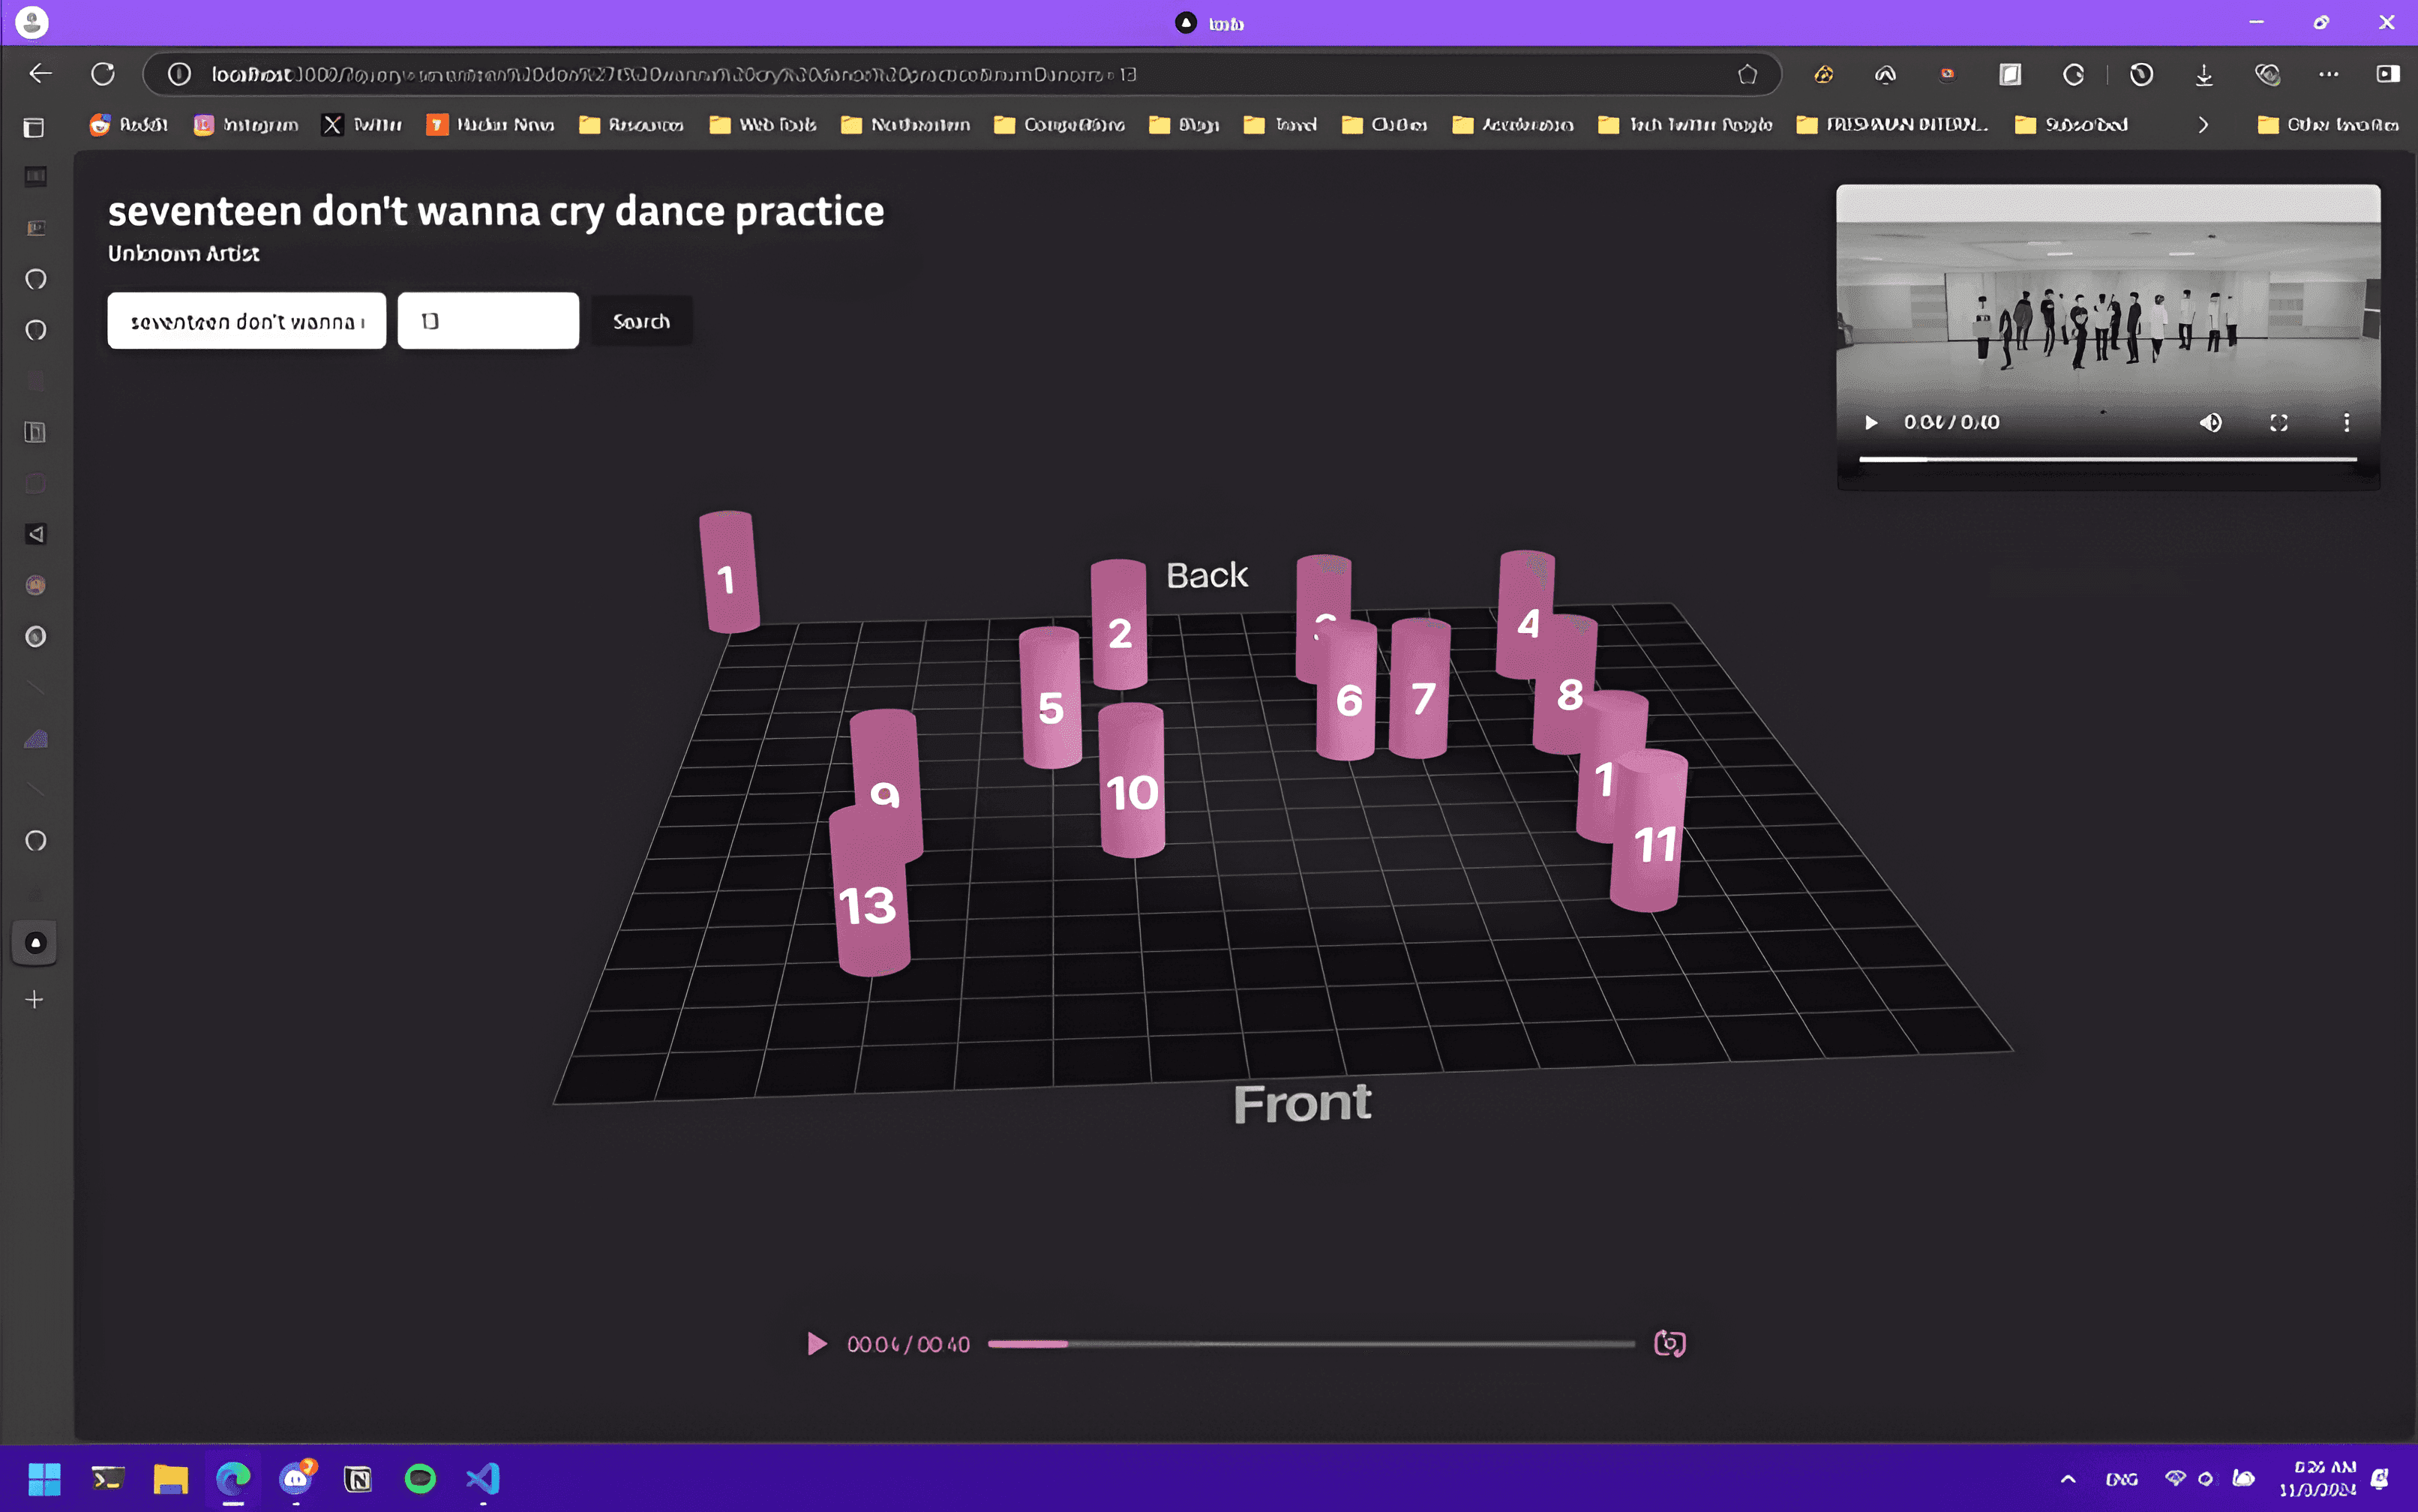Click the number input field beside search
This screenshot has height=1512, width=2418.
click(x=487, y=320)
